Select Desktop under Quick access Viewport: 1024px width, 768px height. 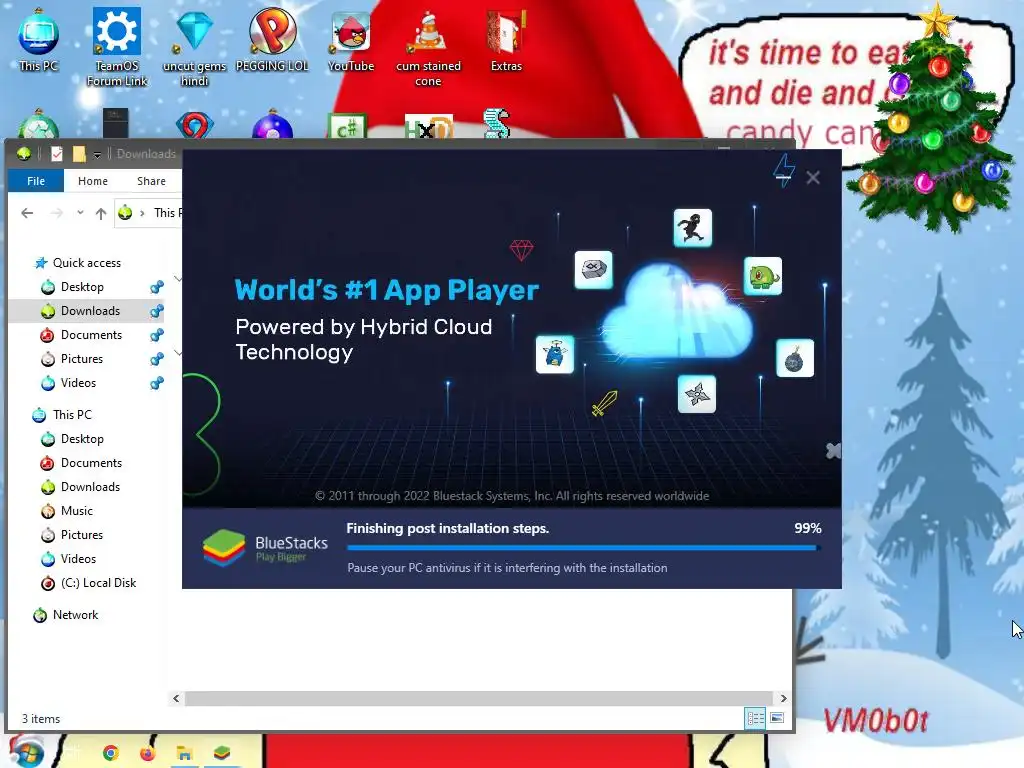(82, 287)
